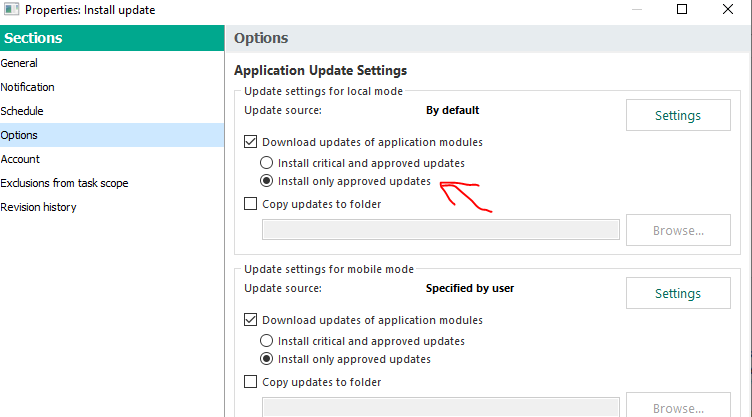Open Settings for mobile mode update source

[678, 293]
